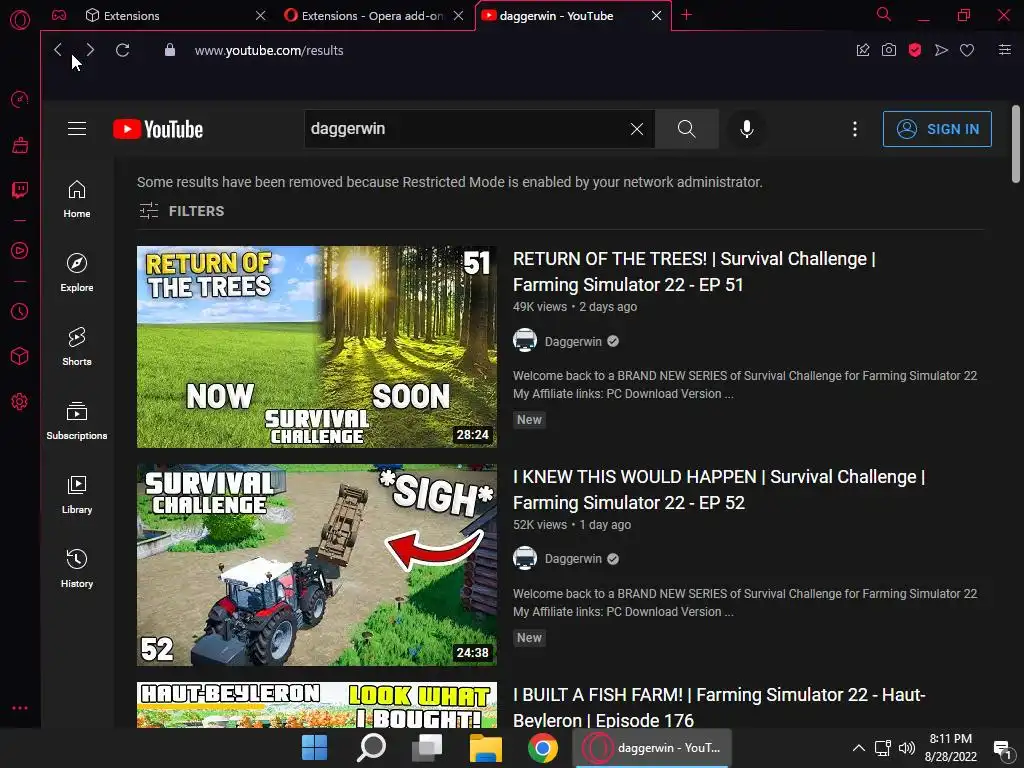Open the browser tab search magnifier

tap(884, 14)
